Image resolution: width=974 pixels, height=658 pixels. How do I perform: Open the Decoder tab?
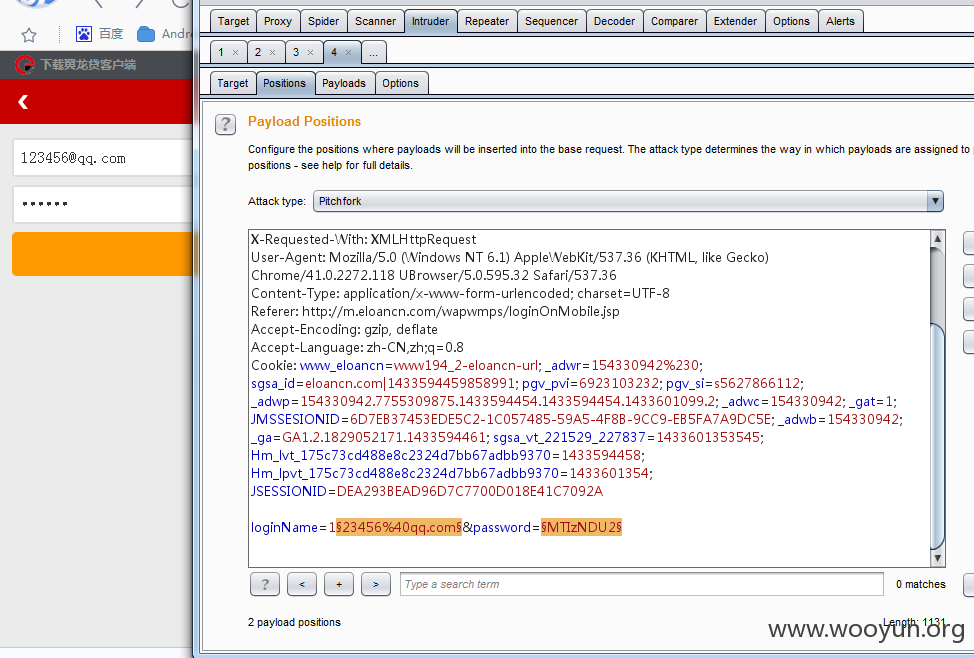614,21
